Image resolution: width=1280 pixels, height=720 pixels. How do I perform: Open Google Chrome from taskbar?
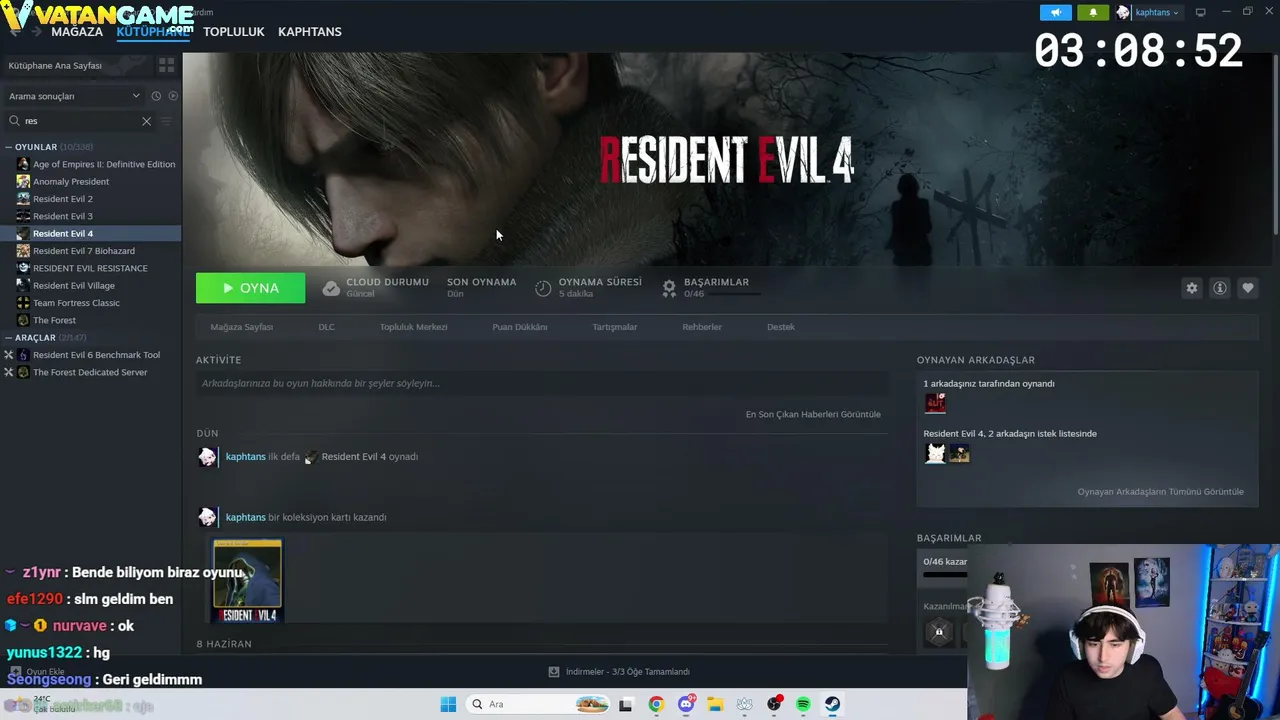click(x=656, y=704)
